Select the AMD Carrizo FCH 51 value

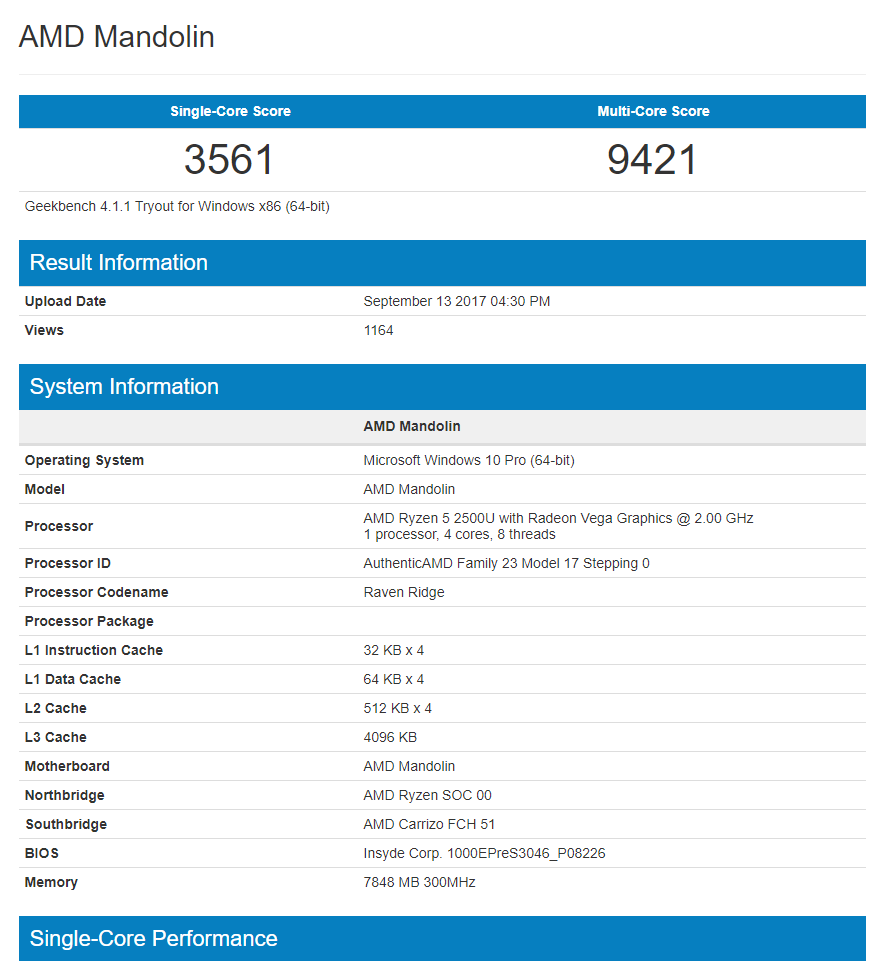[x=429, y=824]
